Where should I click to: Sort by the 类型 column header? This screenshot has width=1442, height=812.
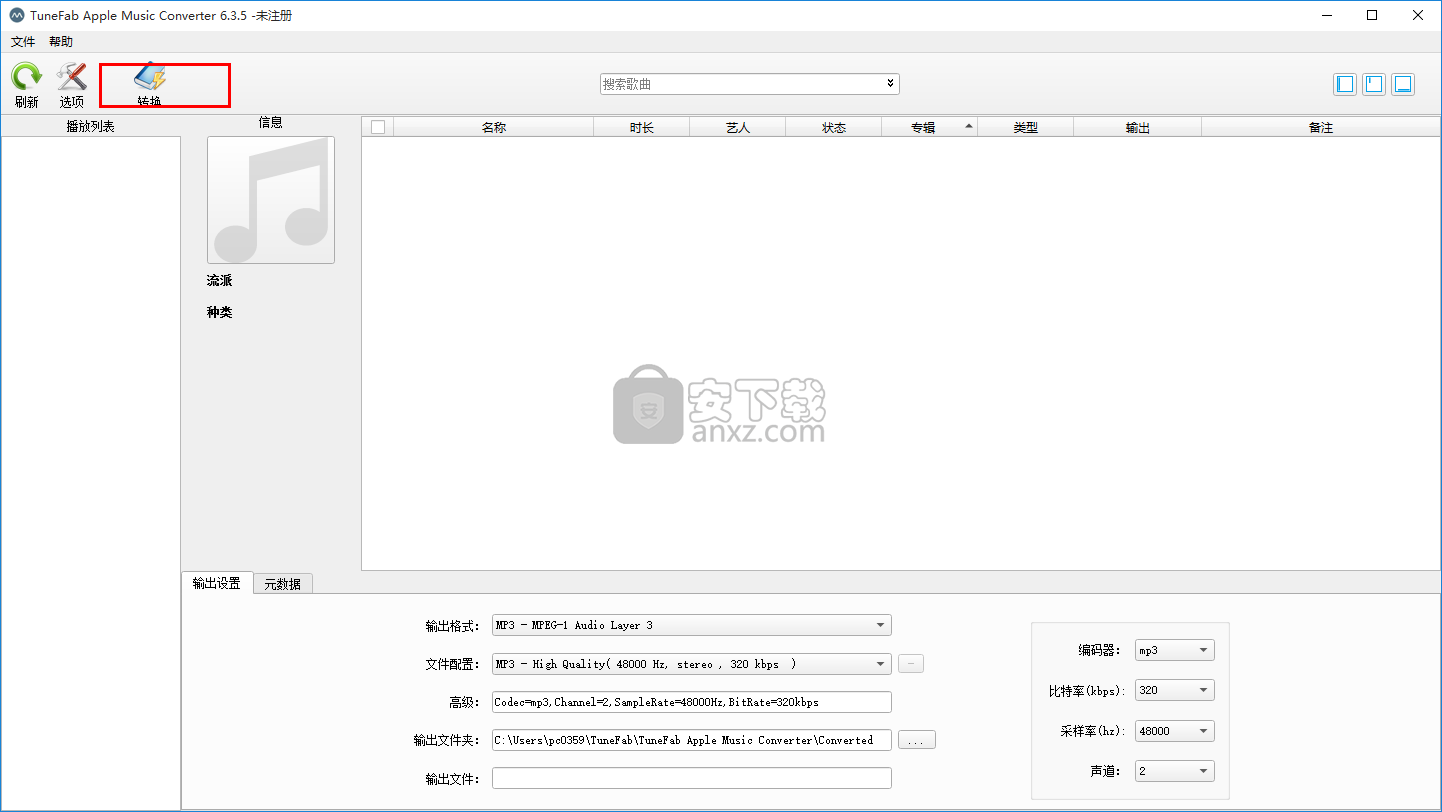(1026, 127)
